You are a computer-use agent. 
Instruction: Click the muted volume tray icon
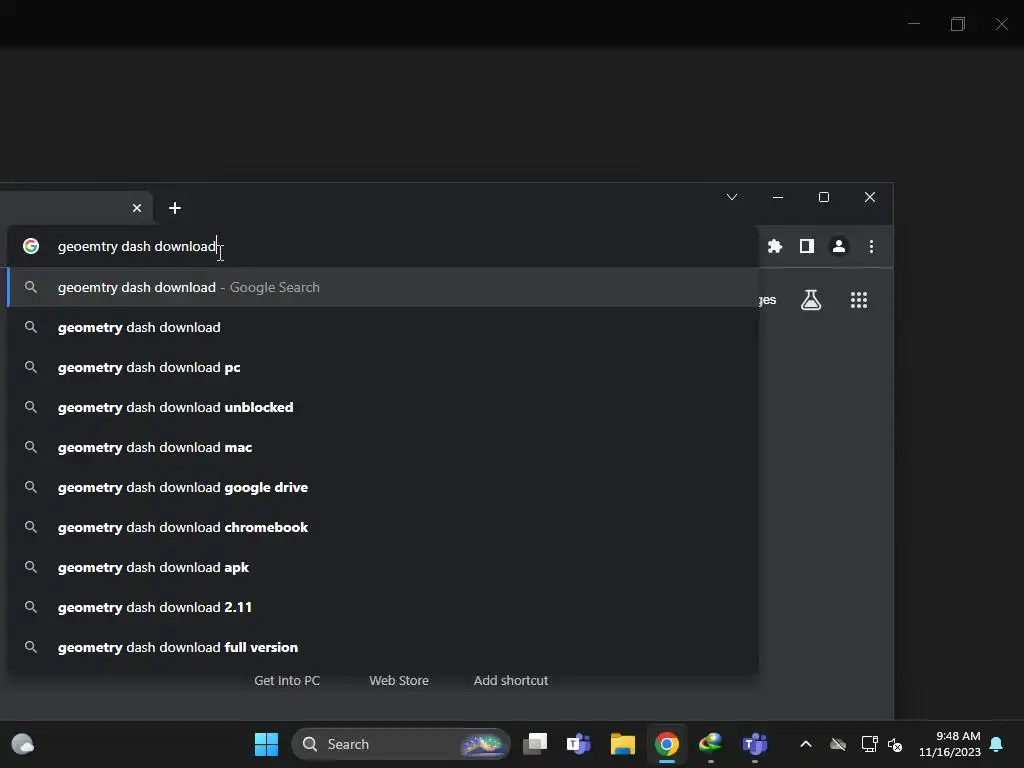895,744
